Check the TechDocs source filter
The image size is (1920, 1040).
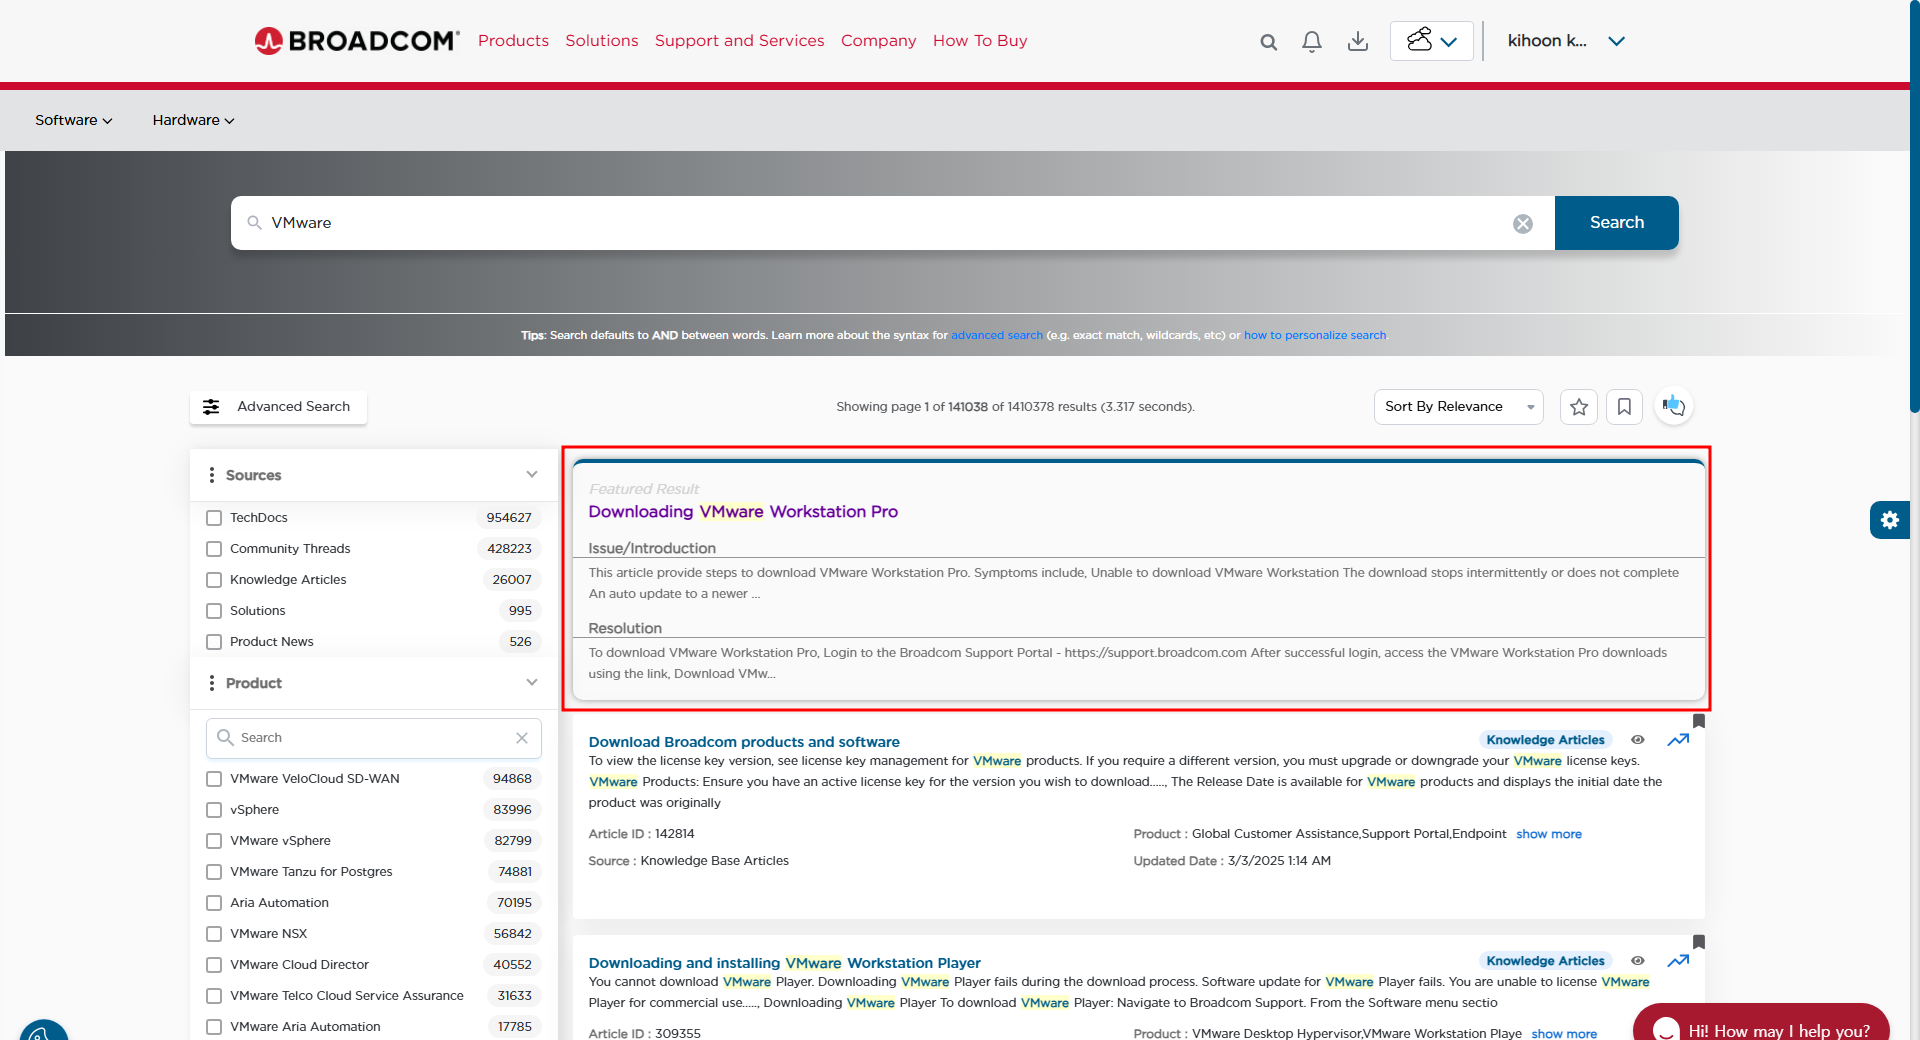[x=214, y=518]
